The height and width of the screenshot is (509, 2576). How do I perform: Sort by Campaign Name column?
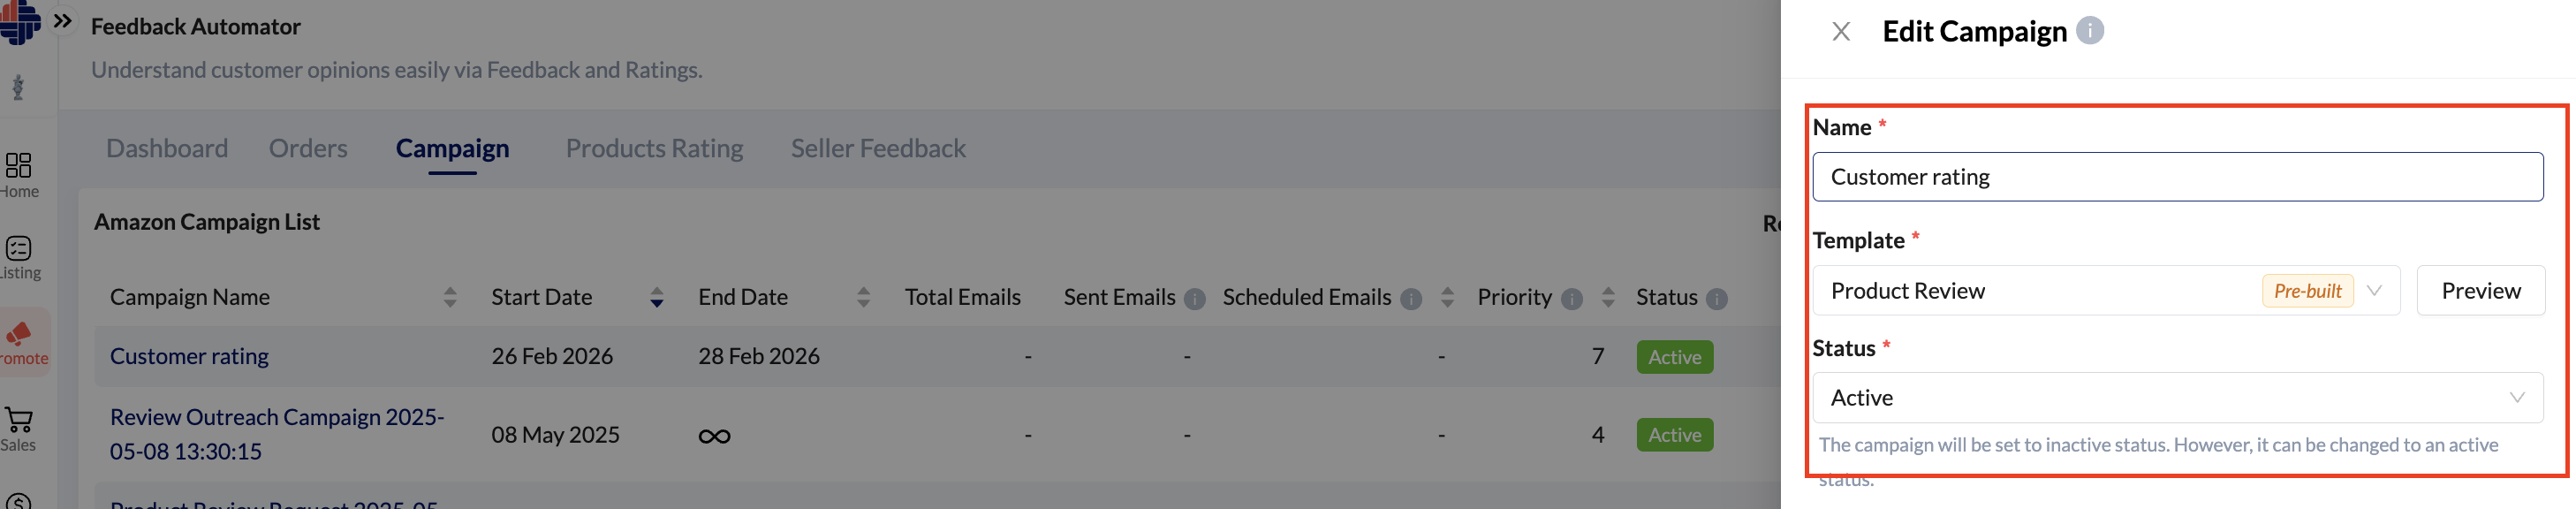(450, 297)
